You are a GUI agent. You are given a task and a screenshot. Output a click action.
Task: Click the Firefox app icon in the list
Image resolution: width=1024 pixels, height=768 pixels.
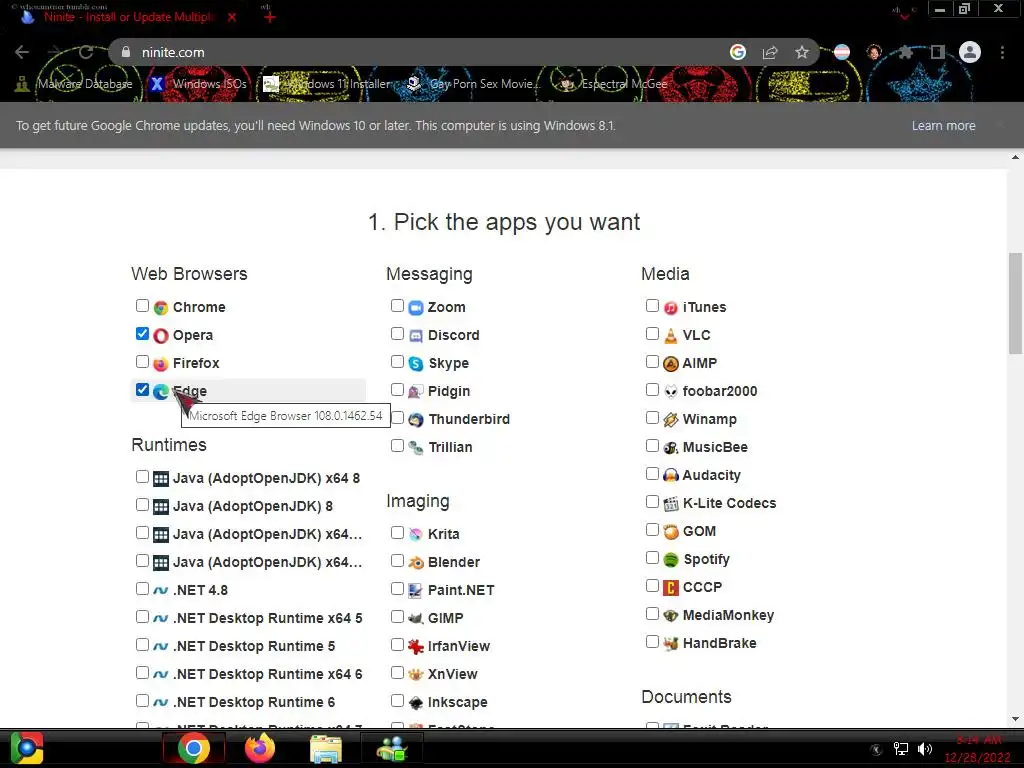(x=161, y=363)
